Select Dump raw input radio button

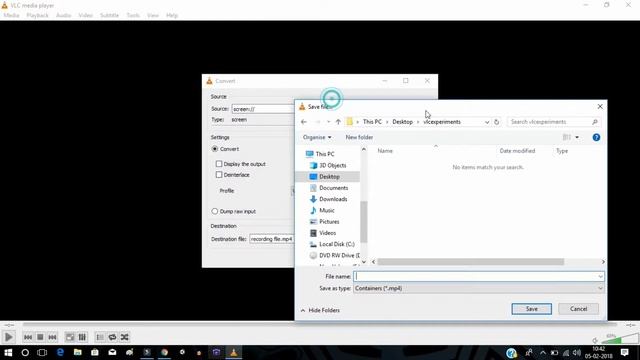point(215,211)
